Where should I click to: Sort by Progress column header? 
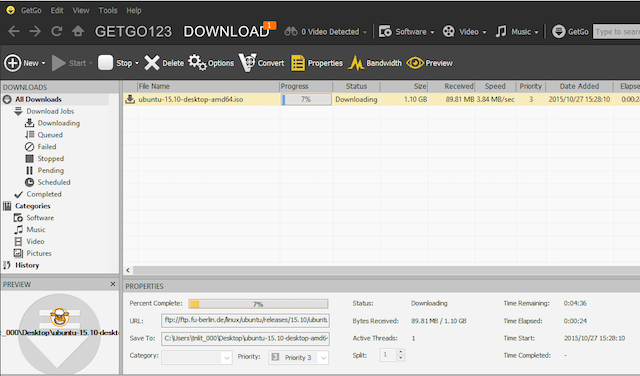(x=306, y=86)
